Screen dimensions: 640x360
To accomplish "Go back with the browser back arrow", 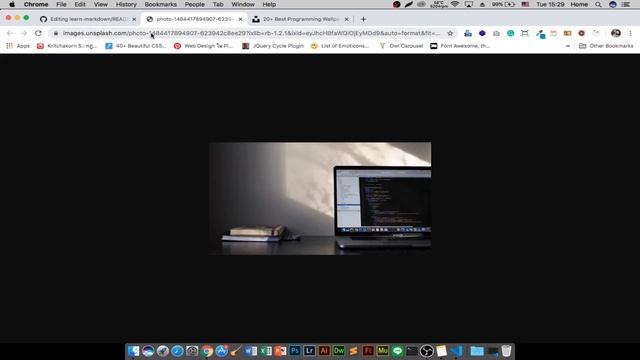I will pos(10,33).
